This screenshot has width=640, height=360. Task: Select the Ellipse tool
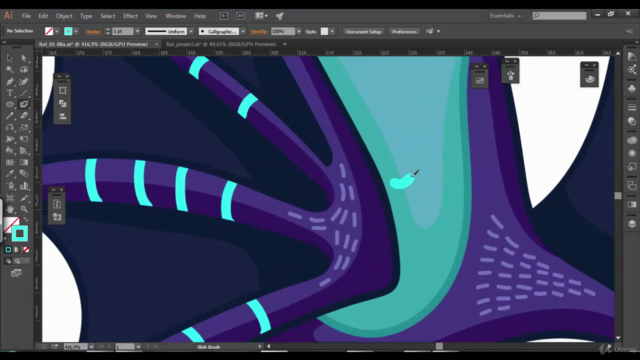click(x=10, y=104)
